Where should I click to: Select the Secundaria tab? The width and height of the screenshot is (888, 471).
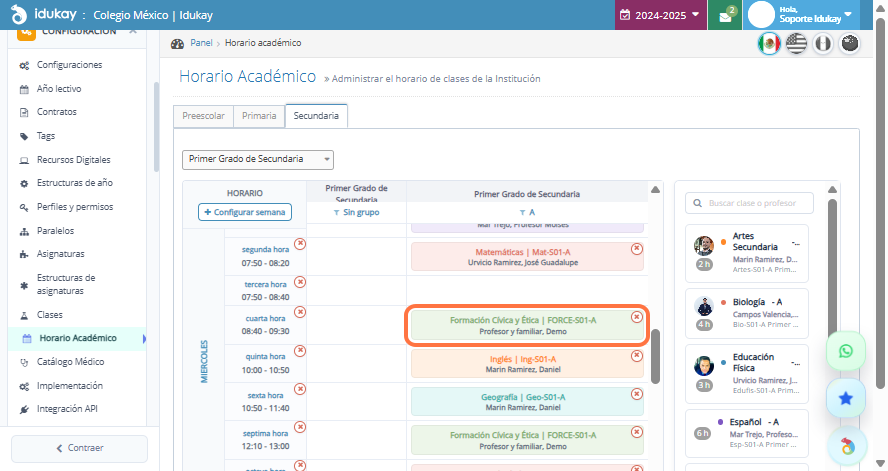(x=316, y=116)
